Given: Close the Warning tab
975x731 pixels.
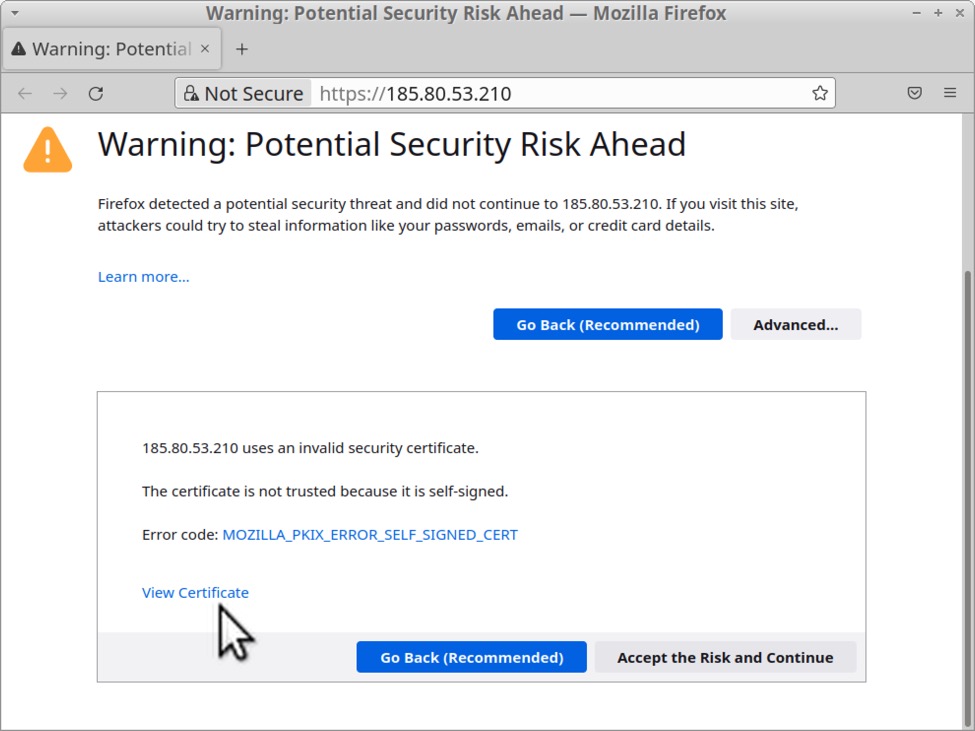Looking at the screenshot, I should coord(205,48).
